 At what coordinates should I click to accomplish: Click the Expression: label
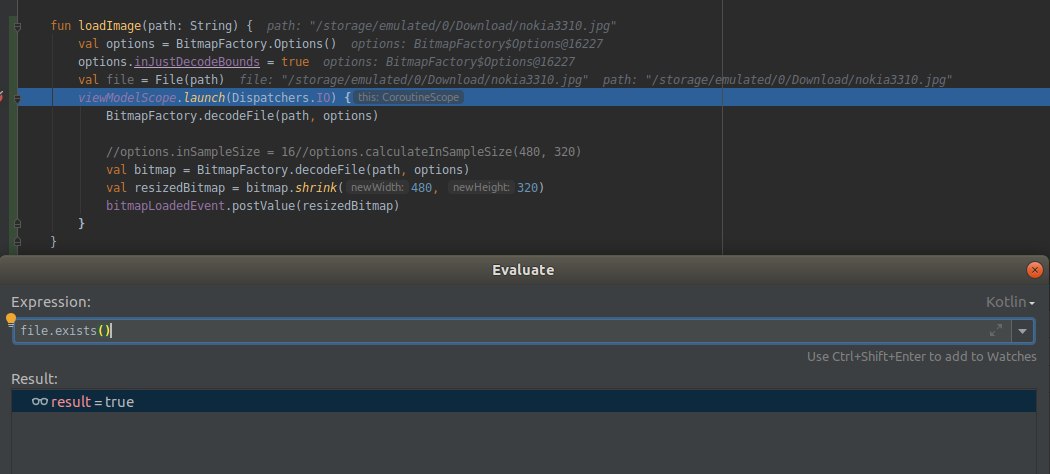pyautogui.click(x=51, y=302)
